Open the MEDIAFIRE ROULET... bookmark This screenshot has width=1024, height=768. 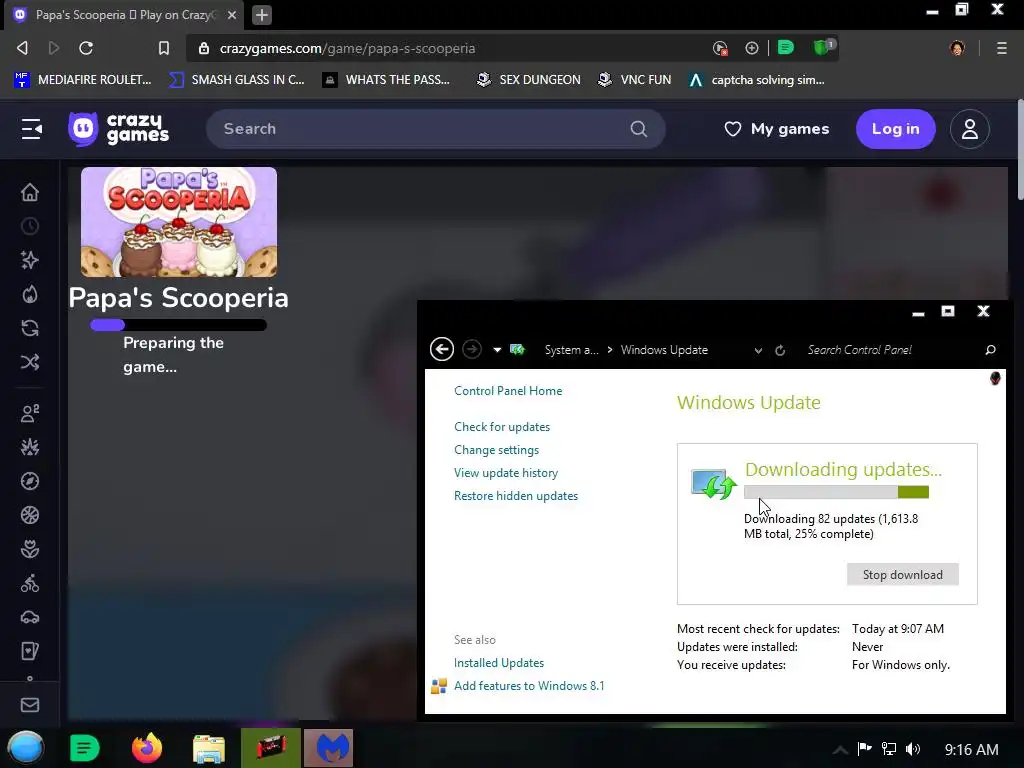click(82, 80)
